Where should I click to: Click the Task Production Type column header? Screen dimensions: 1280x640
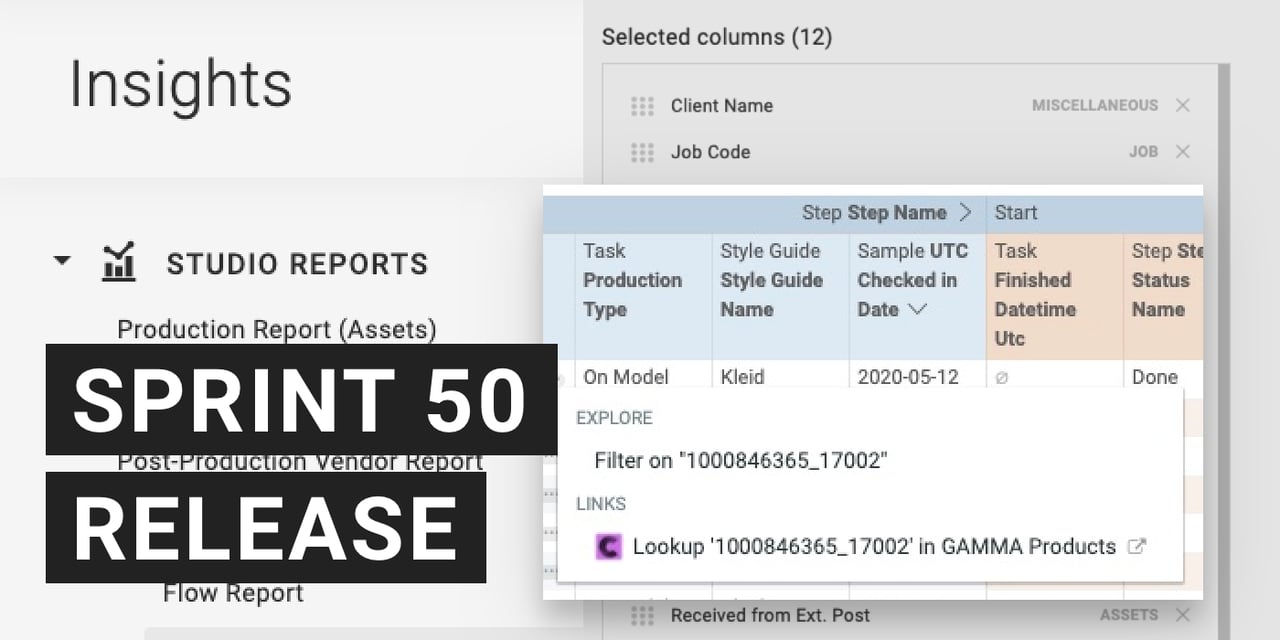tap(632, 280)
